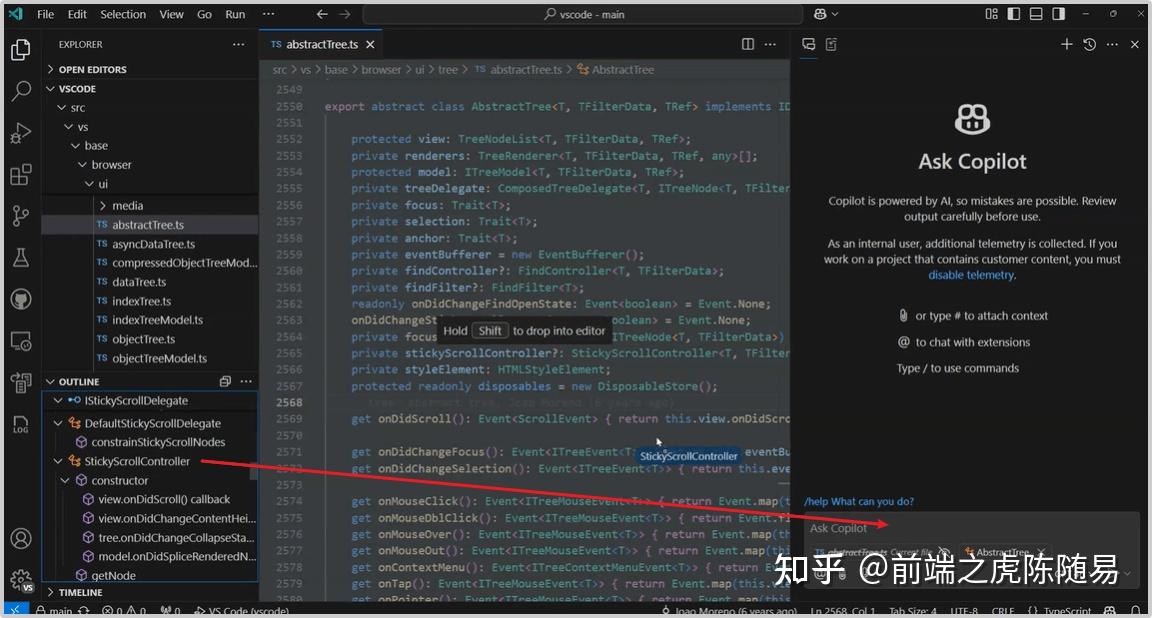Viewport: 1152px width, 618px height.
Task: Split the editor right
Action: click(748, 44)
